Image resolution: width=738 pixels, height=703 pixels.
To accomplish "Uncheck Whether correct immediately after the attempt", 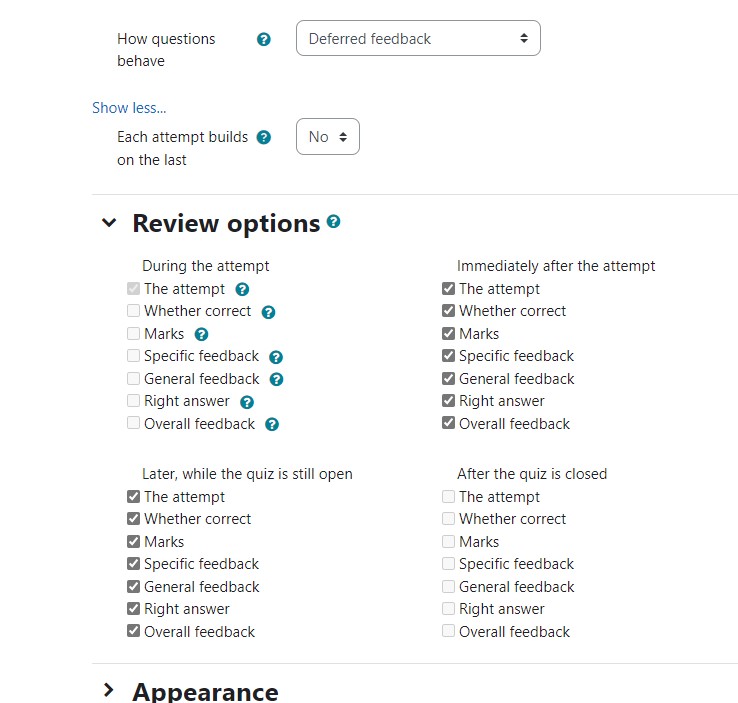I will pos(449,311).
